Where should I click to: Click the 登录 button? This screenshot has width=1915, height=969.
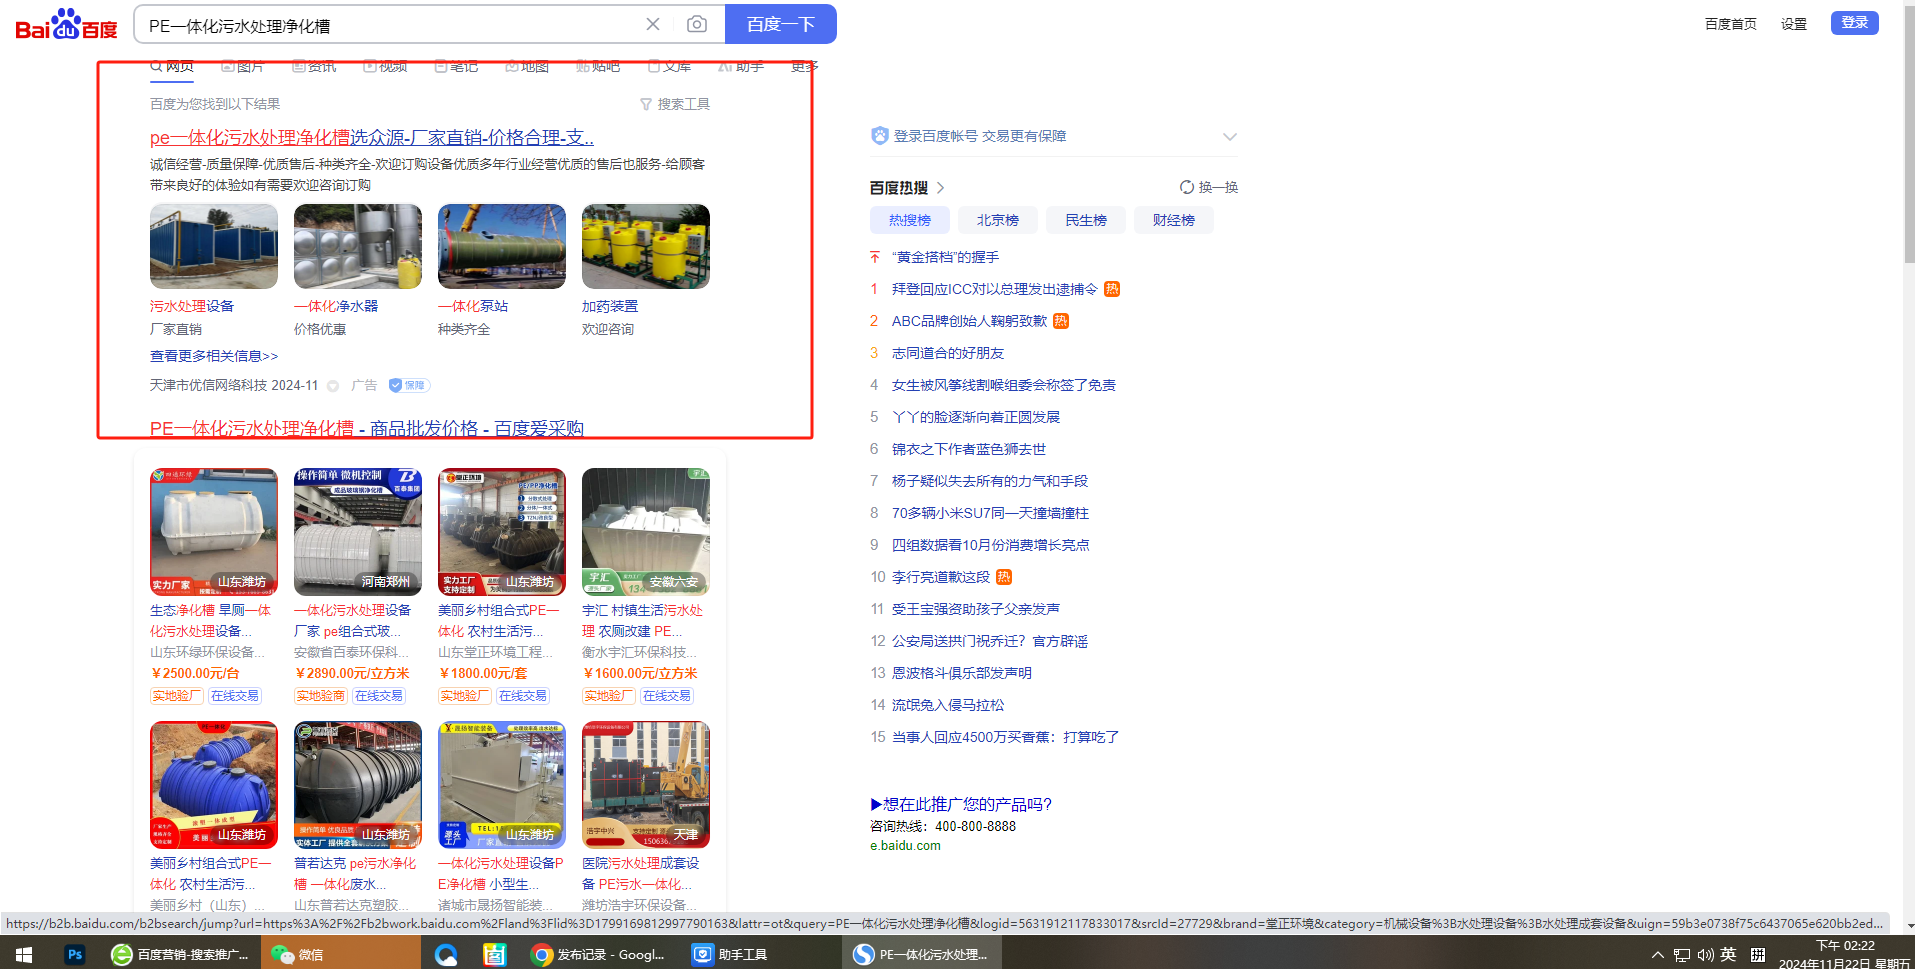[x=1855, y=22]
